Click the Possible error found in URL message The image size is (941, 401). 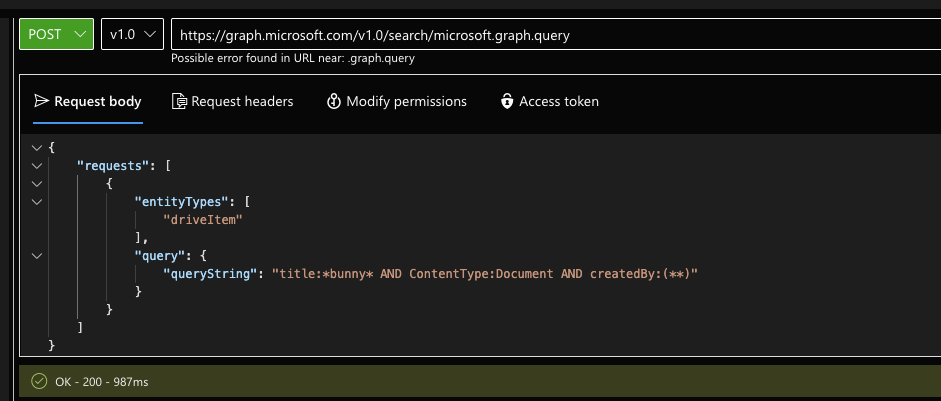coord(293,58)
